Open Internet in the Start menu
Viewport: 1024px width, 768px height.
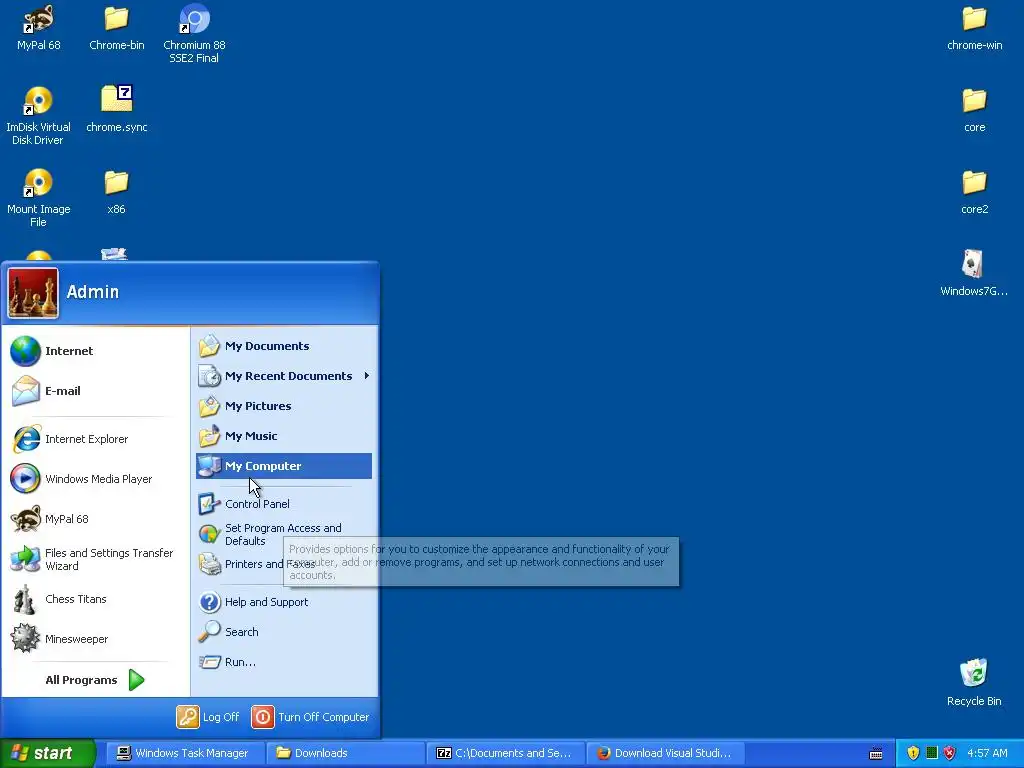click(x=95, y=351)
